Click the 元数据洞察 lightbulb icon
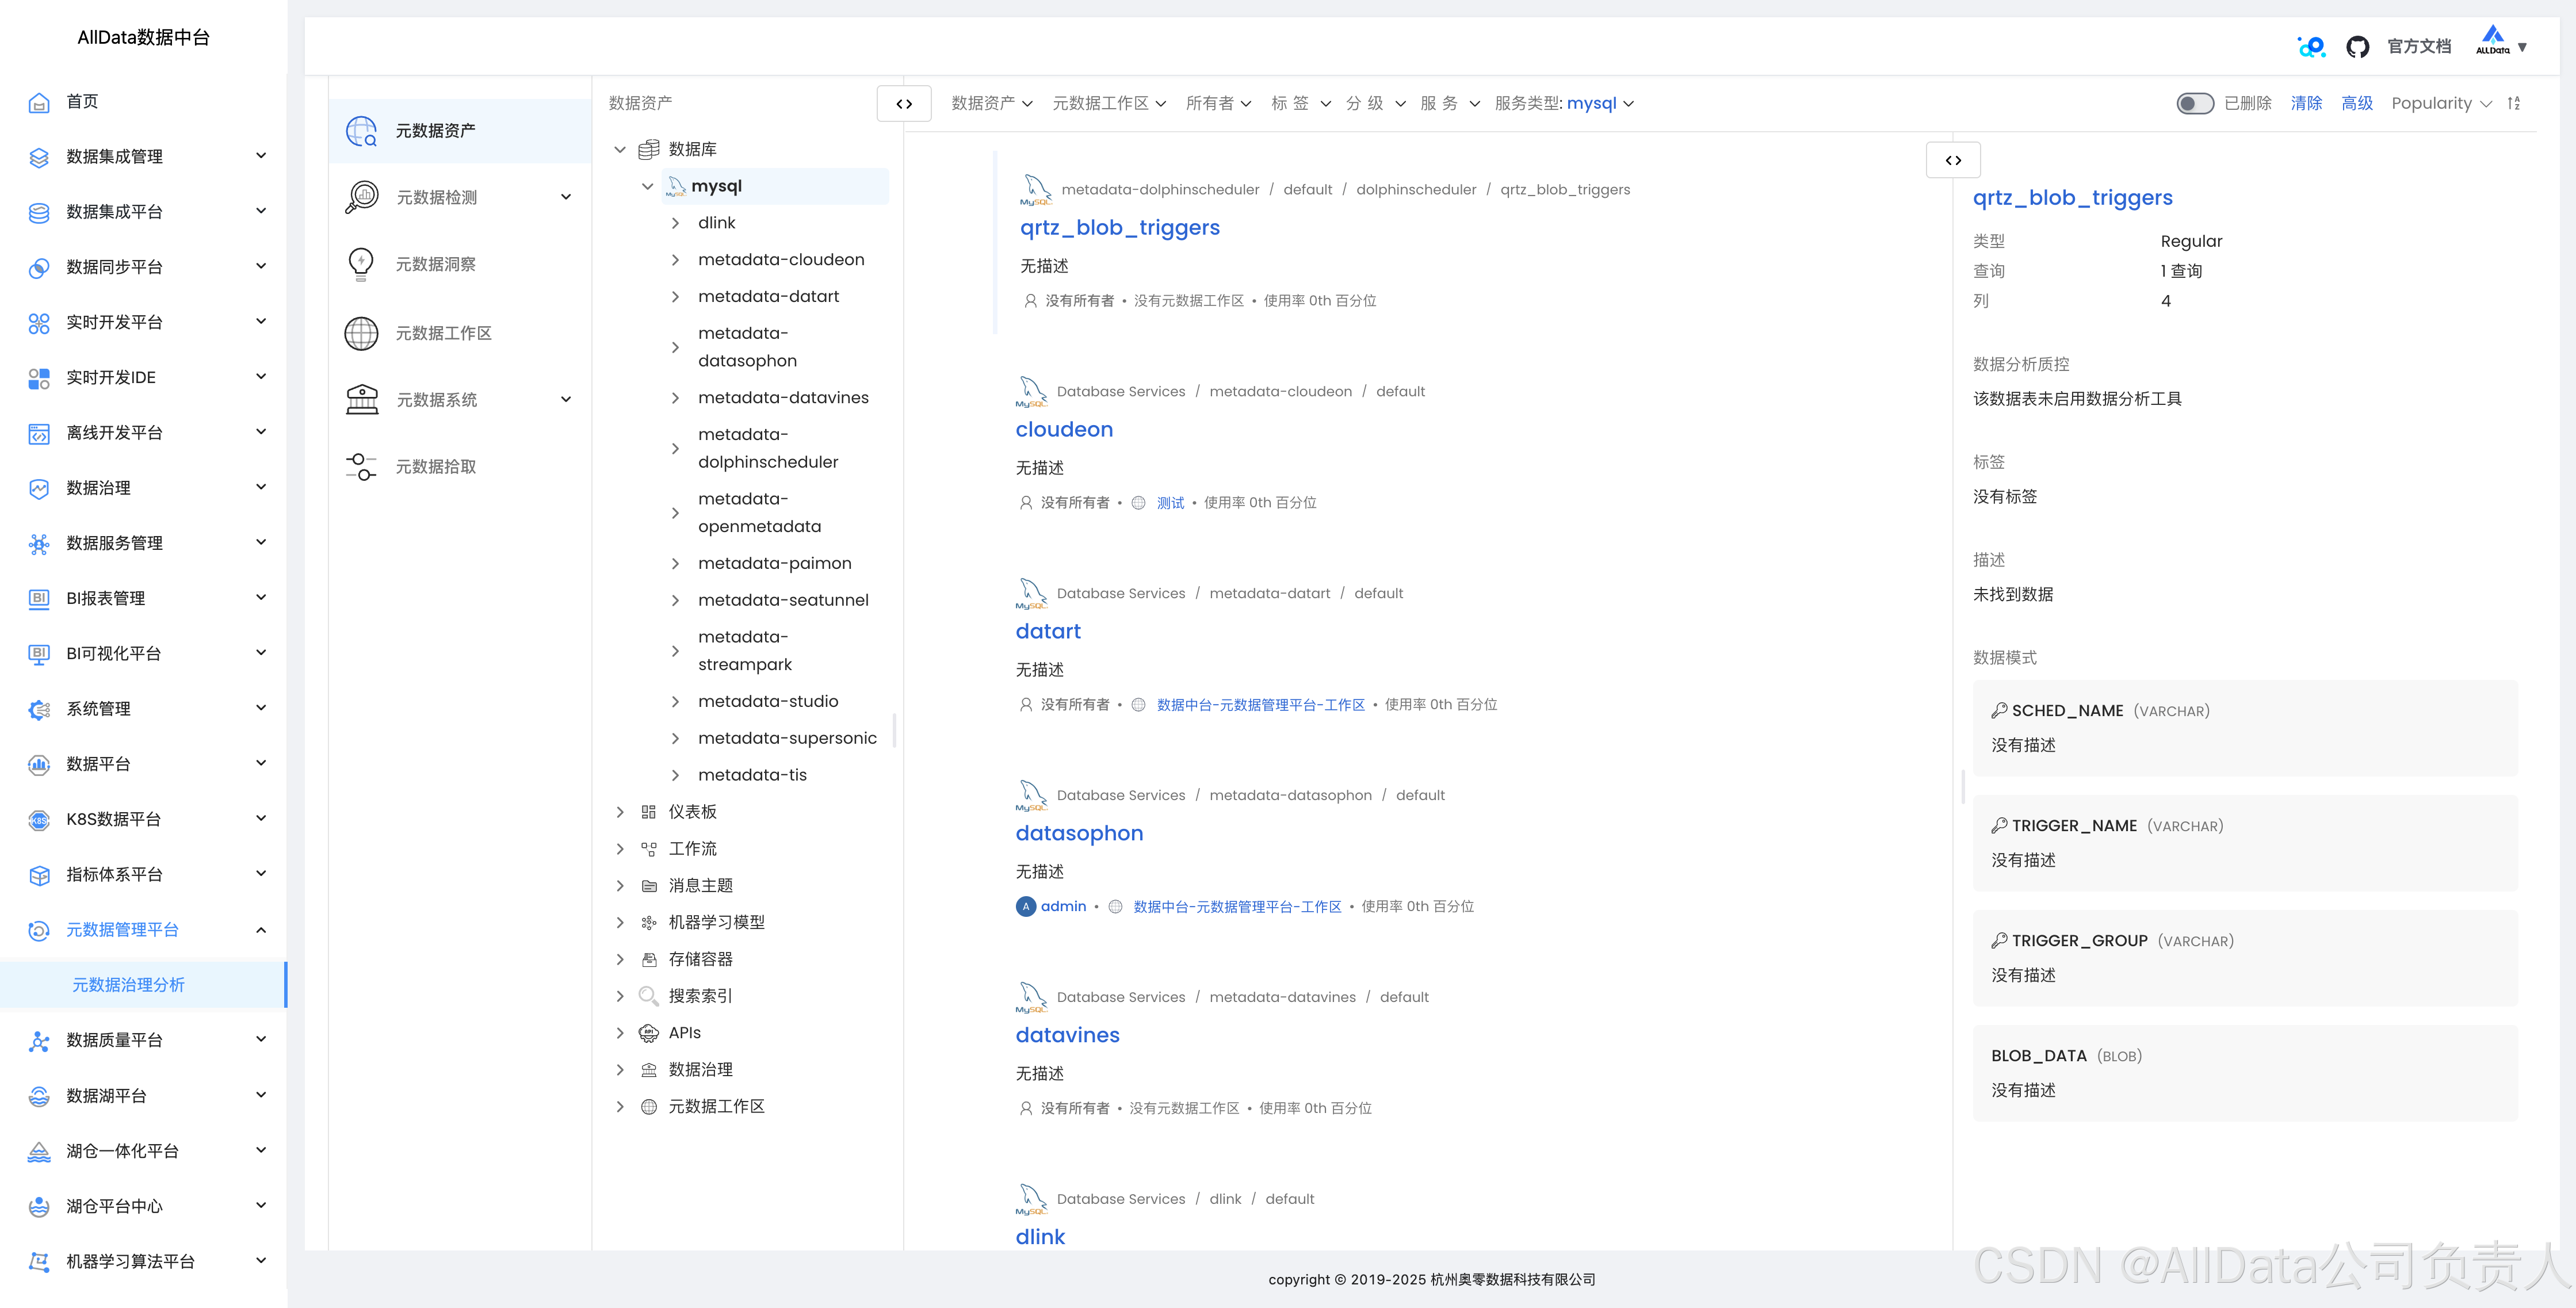2576x1308 pixels. (361, 264)
